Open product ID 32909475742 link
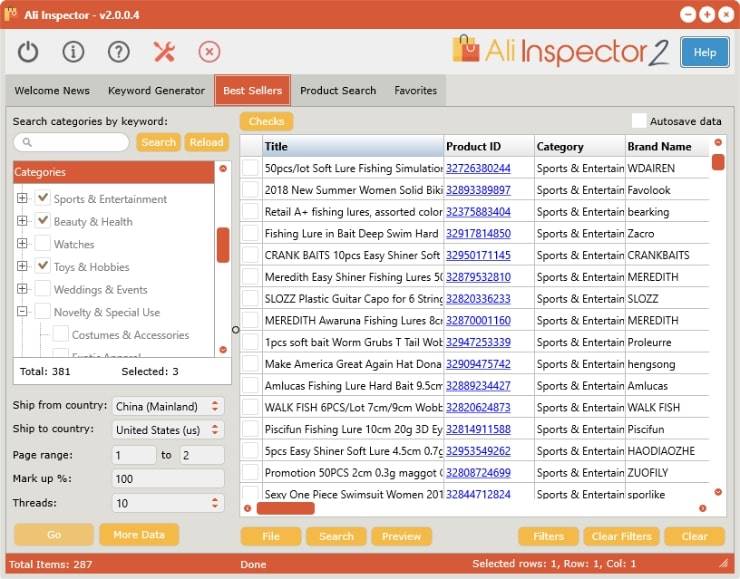 [478, 364]
